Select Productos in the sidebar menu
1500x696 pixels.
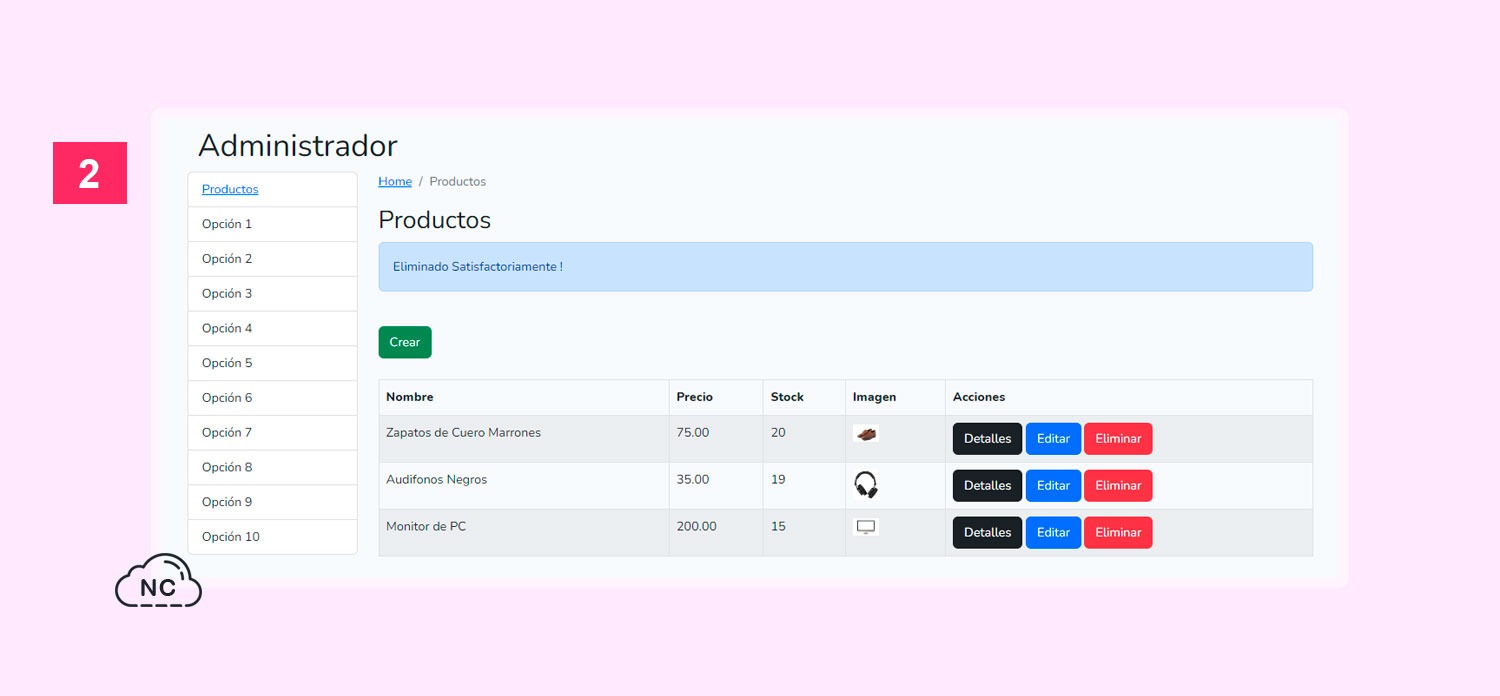pos(230,189)
